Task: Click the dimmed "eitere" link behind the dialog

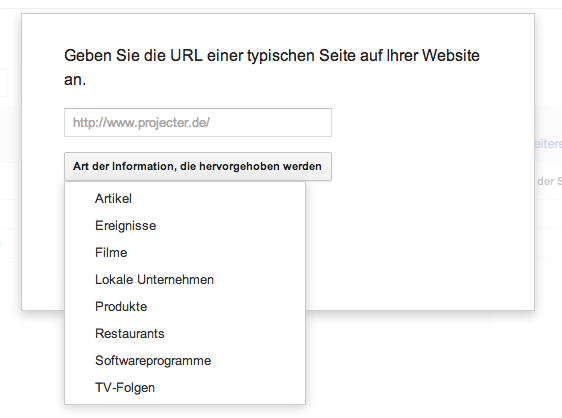Action: [x=548, y=144]
